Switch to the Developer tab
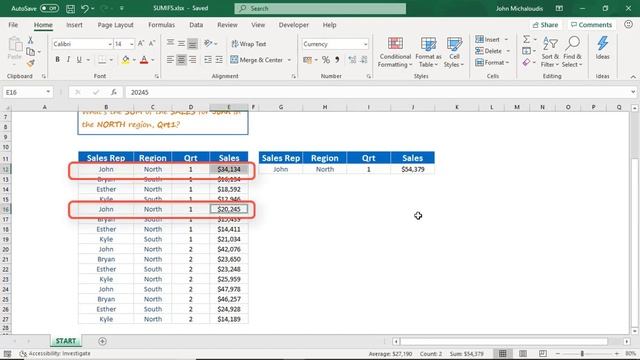 [293, 25]
